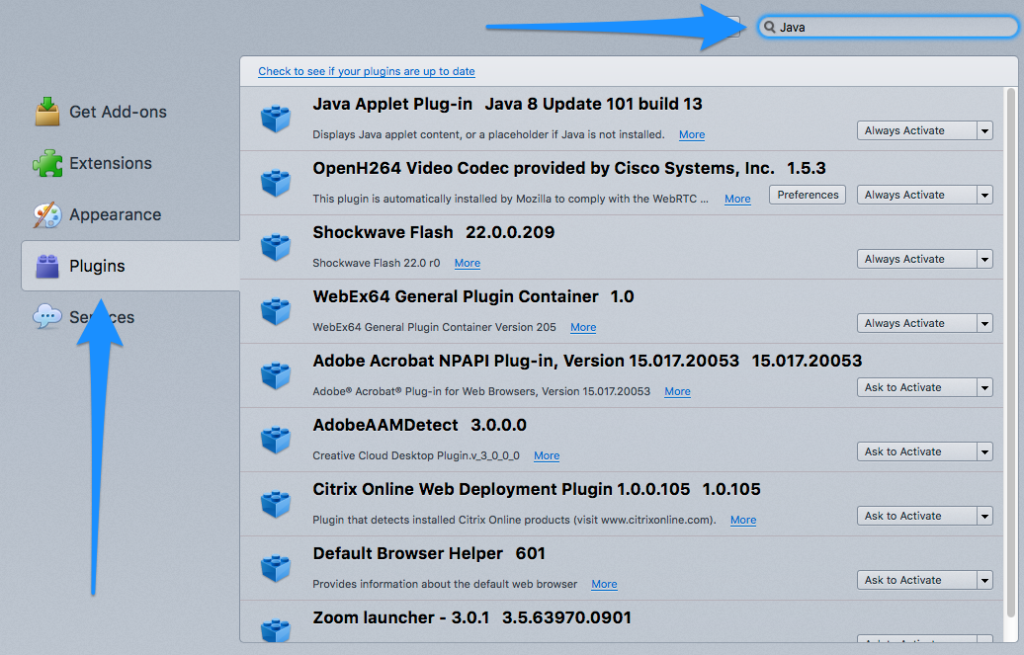Click Check to see if plugins are up to date
Screen dimensions: 1024x655
[366, 71]
